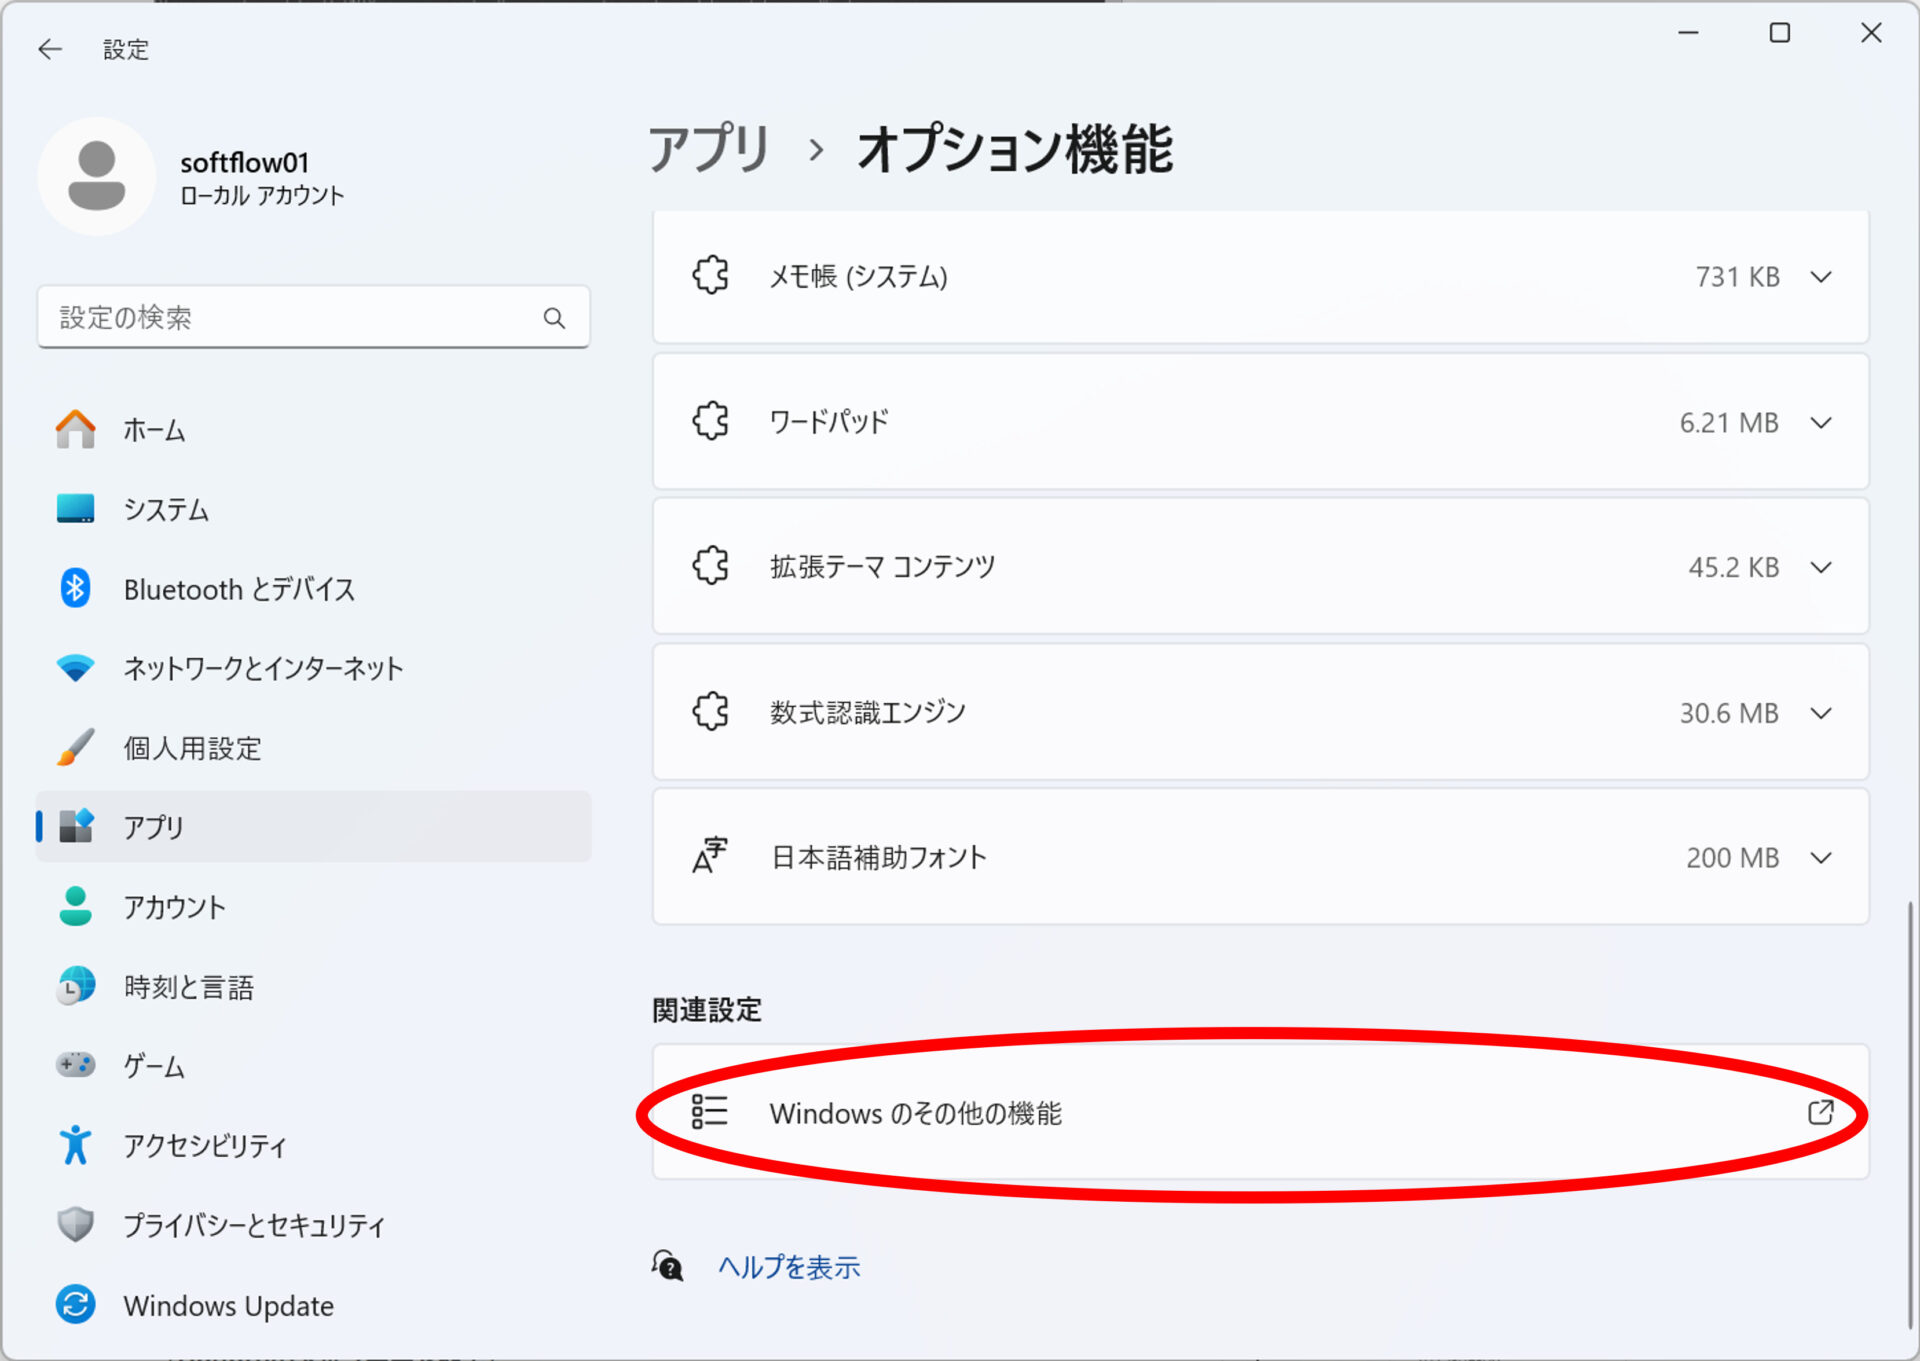Click the システム monitor icon
Screen dimensions: 1920x1361
coord(76,508)
